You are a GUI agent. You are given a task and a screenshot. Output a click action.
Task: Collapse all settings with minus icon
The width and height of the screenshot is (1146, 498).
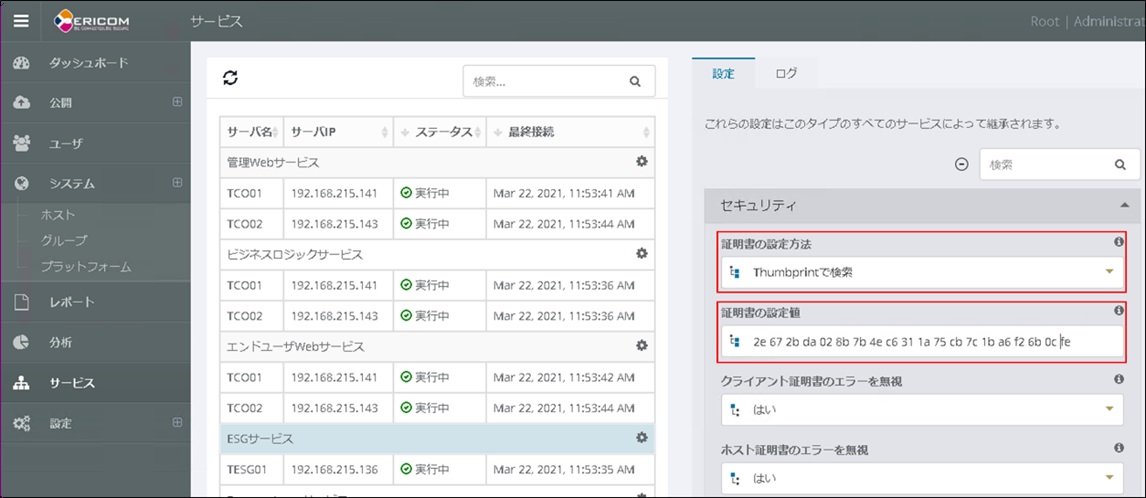click(x=962, y=165)
